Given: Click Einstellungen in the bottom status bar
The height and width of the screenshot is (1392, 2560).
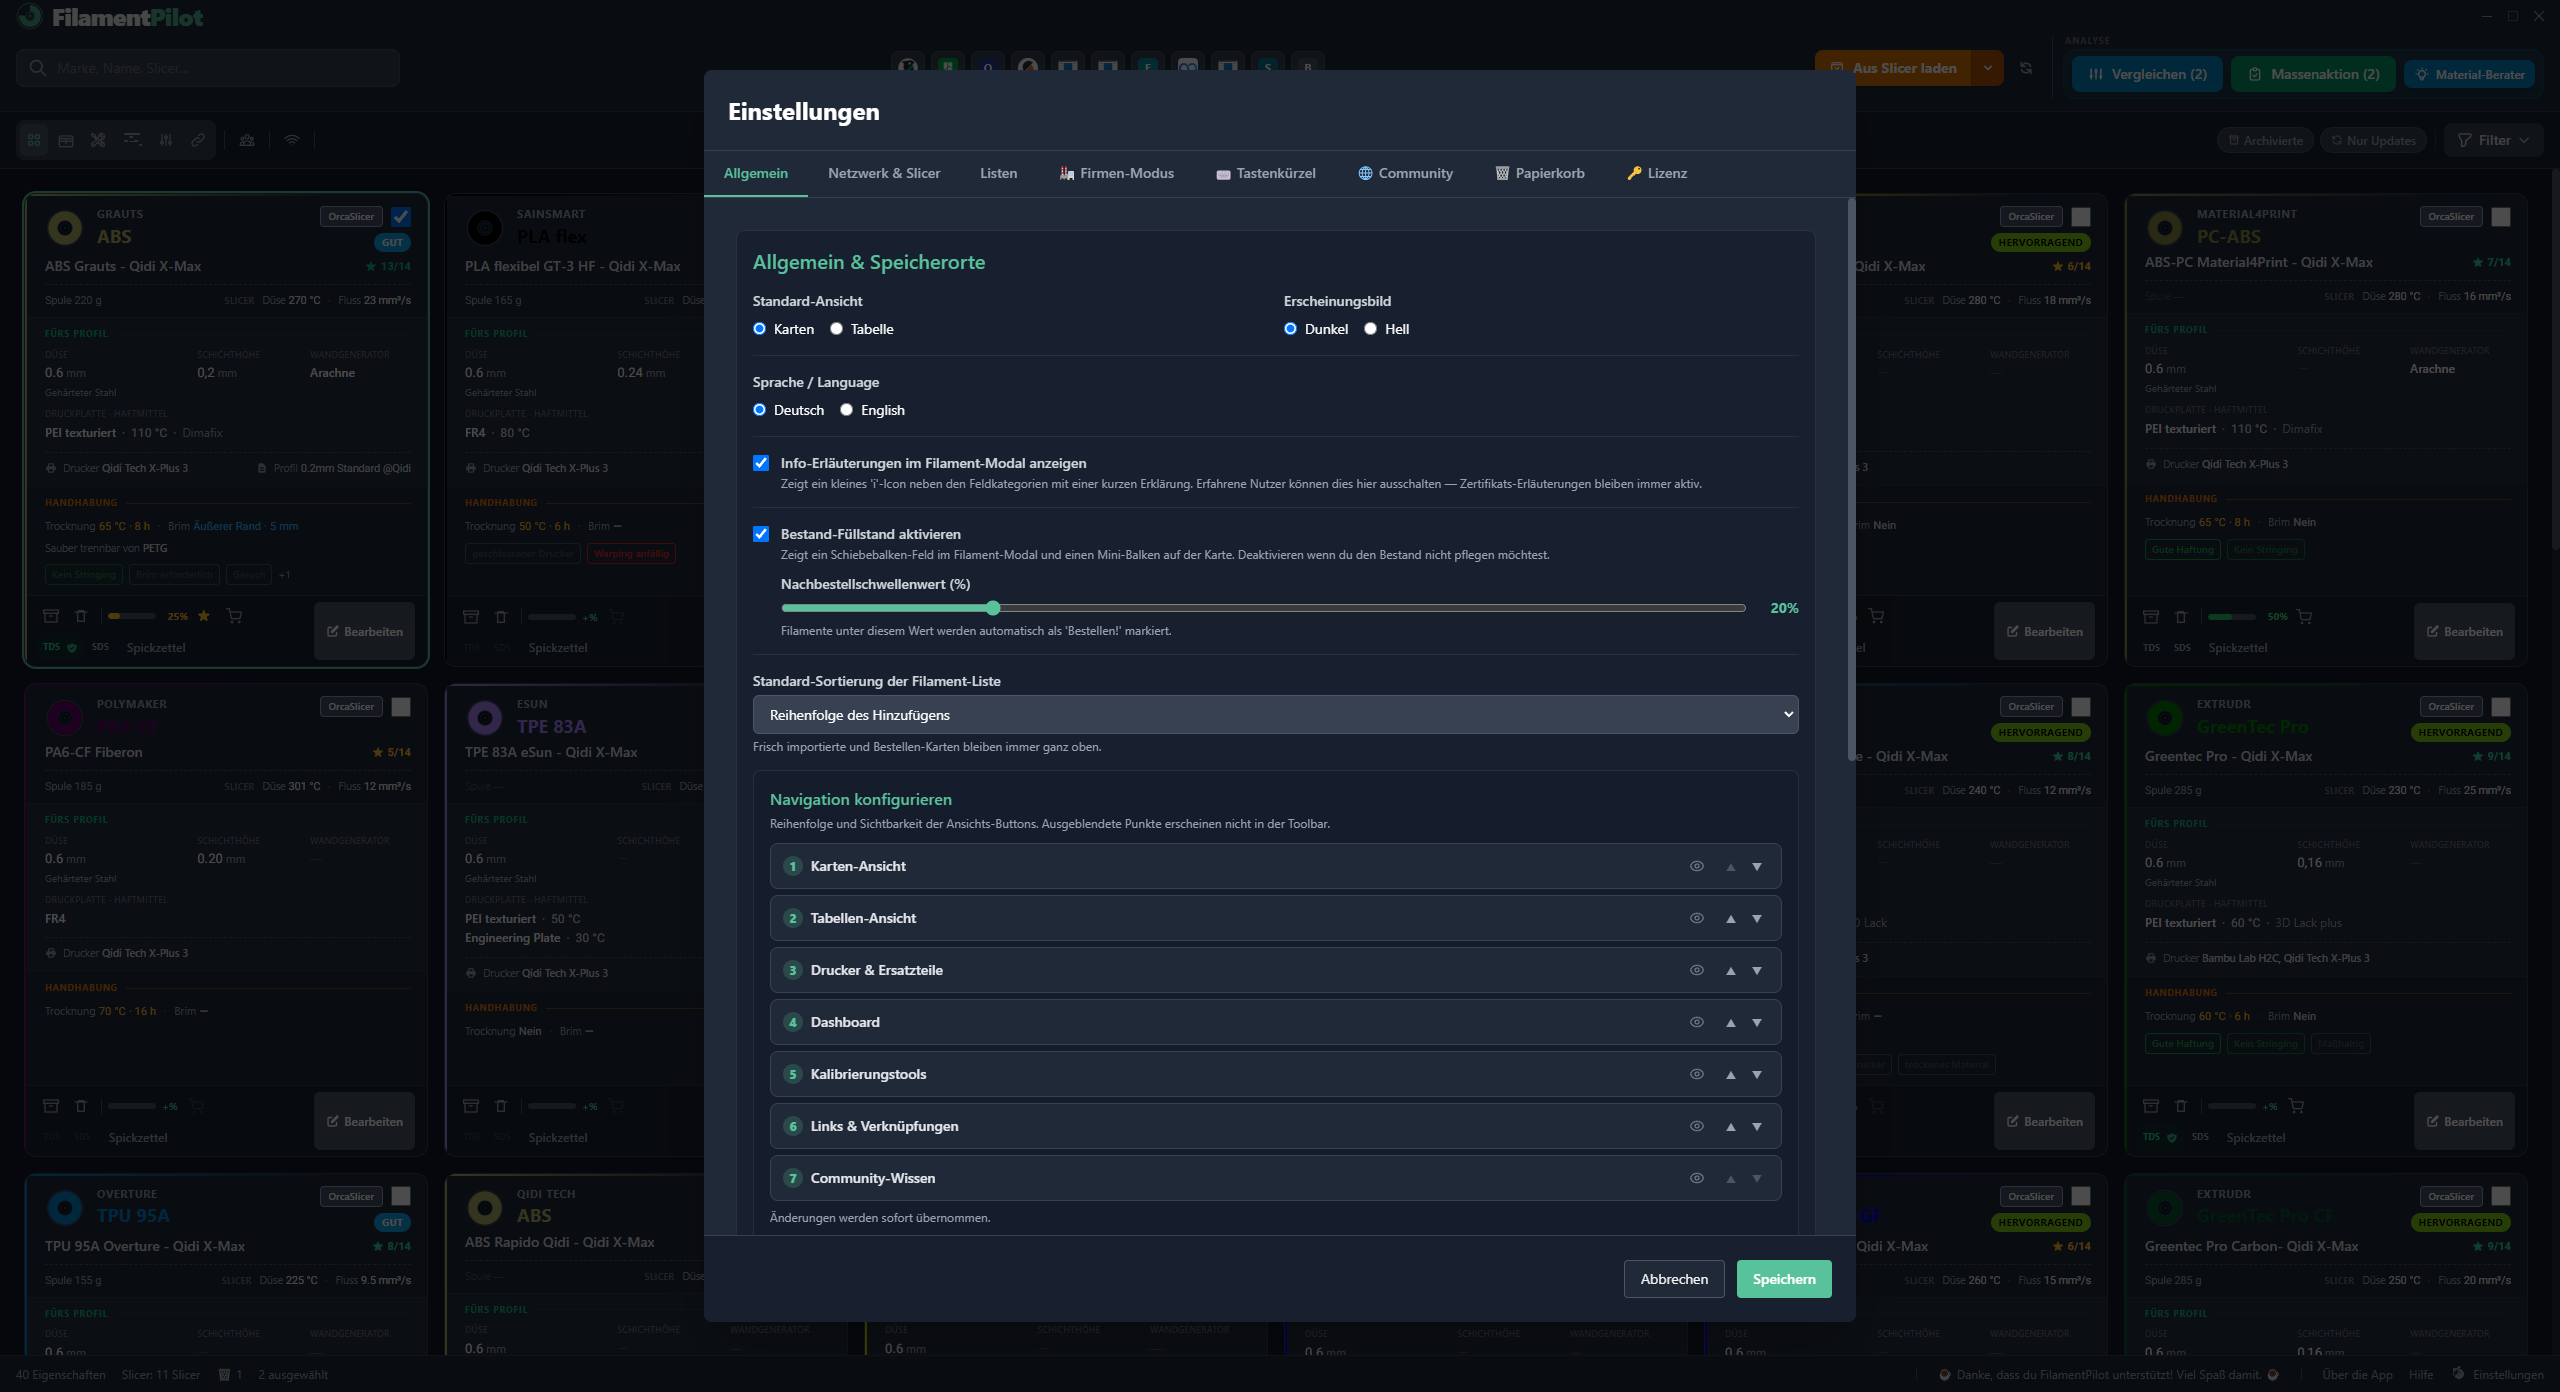Looking at the screenshot, I should tap(2498, 1375).
